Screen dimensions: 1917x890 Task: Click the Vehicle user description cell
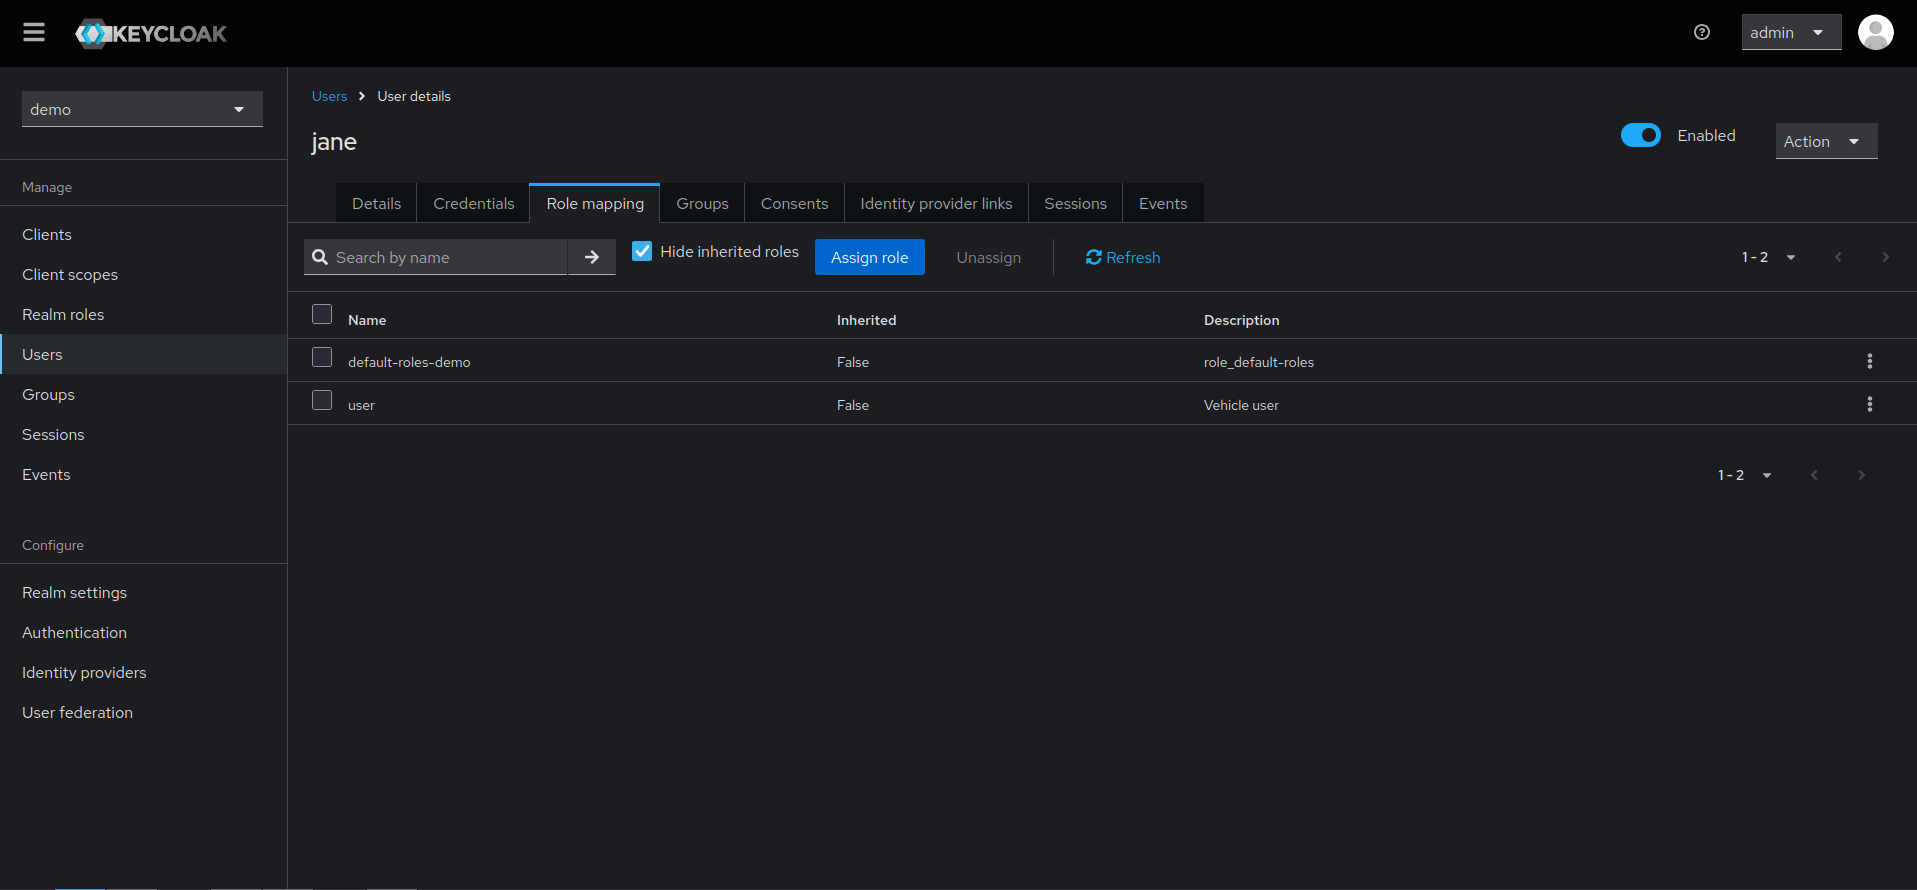coord(1241,405)
